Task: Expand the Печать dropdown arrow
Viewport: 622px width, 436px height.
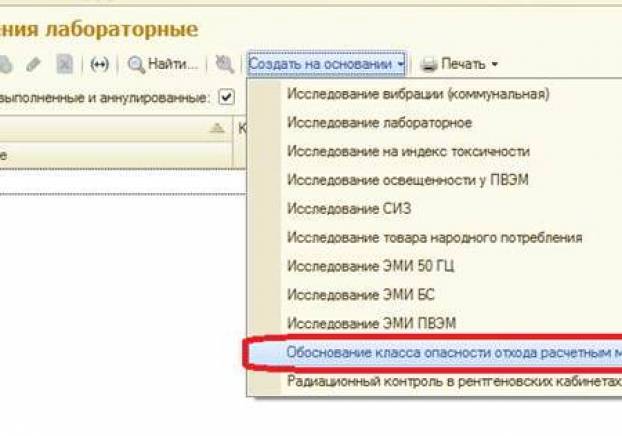Action: (x=495, y=65)
